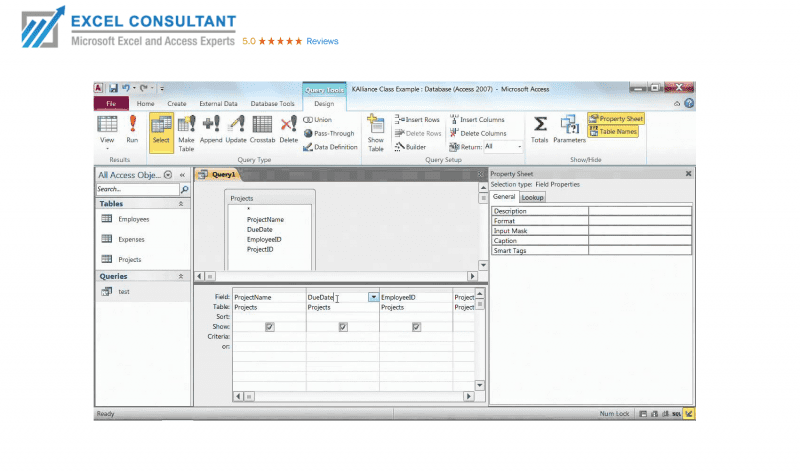Click the Redo icon in quick access toolbar
The height and width of the screenshot is (471, 800).
pos(143,88)
